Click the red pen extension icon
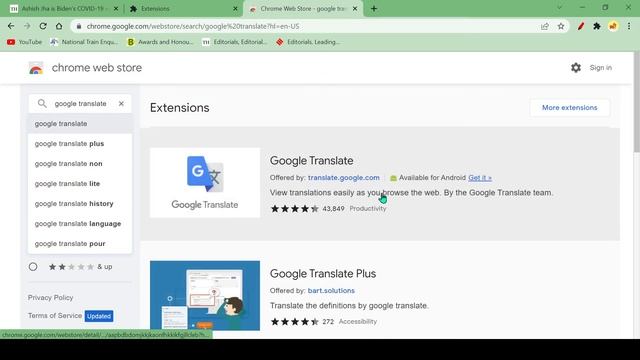Image resolution: width=640 pixels, height=360 pixels. [581, 26]
